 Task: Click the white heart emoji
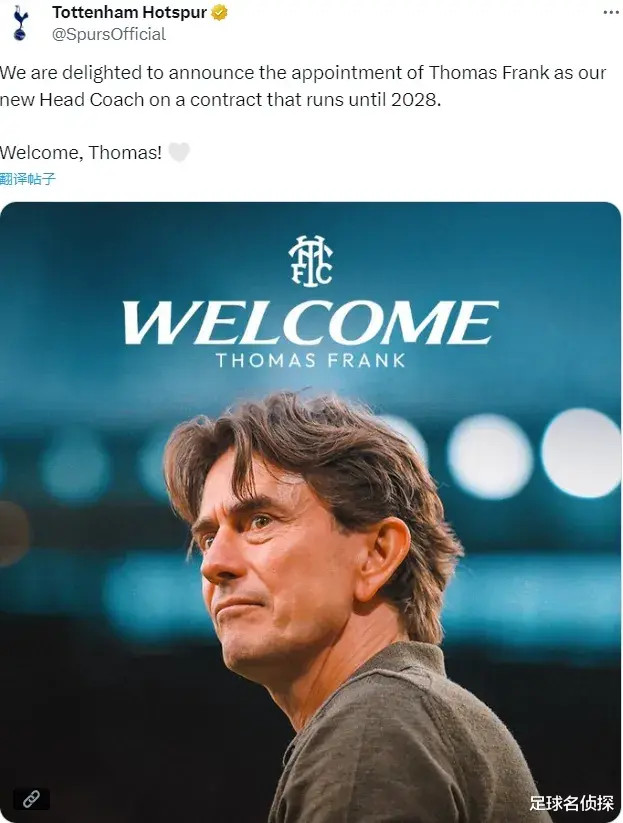[178, 153]
